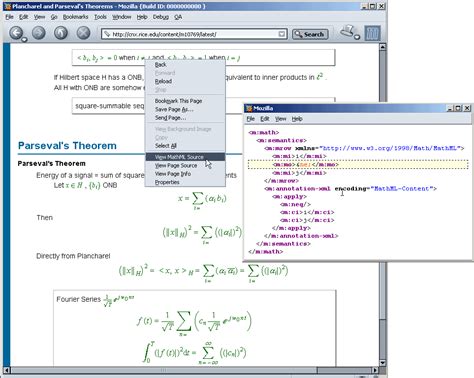The height and width of the screenshot is (378, 474).
Task: Click the m:neg tag line in source
Action: pyautogui.click(x=295, y=204)
